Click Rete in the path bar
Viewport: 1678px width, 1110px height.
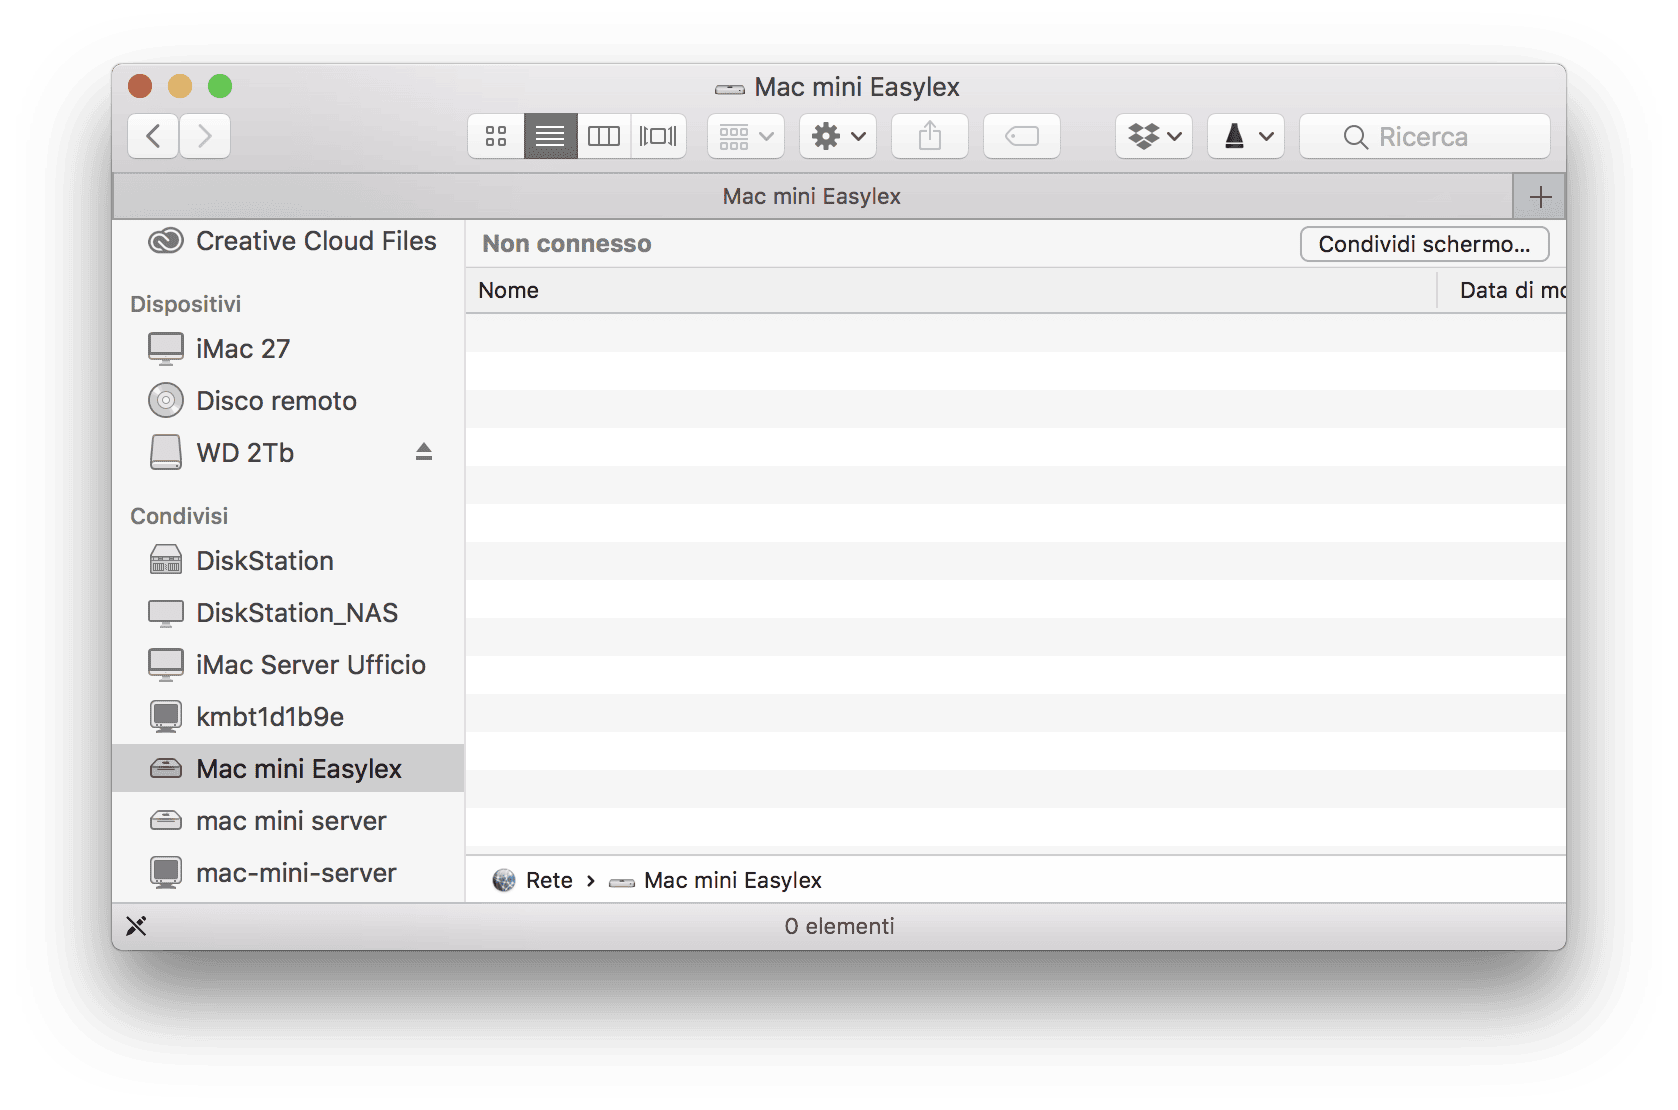tap(533, 880)
